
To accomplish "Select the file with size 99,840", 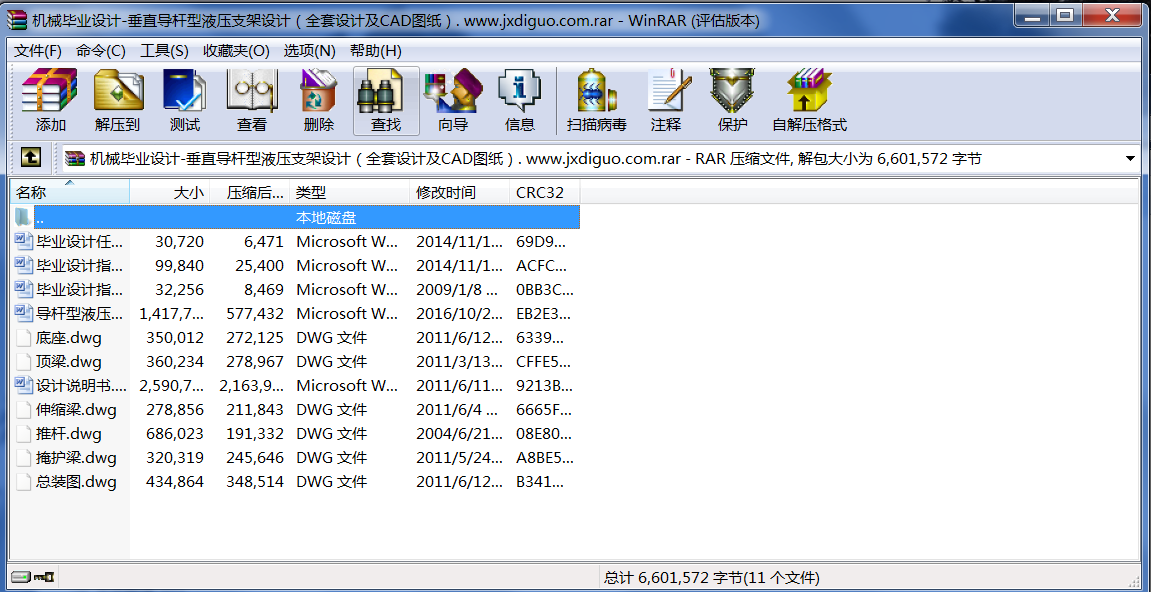I will [x=296, y=265].
